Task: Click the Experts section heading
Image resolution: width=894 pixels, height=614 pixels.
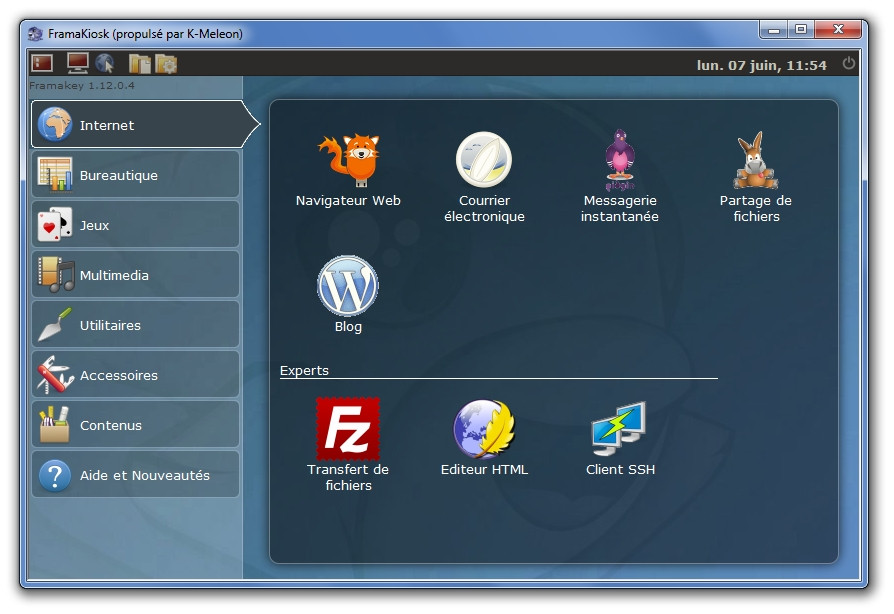Action: 304,371
